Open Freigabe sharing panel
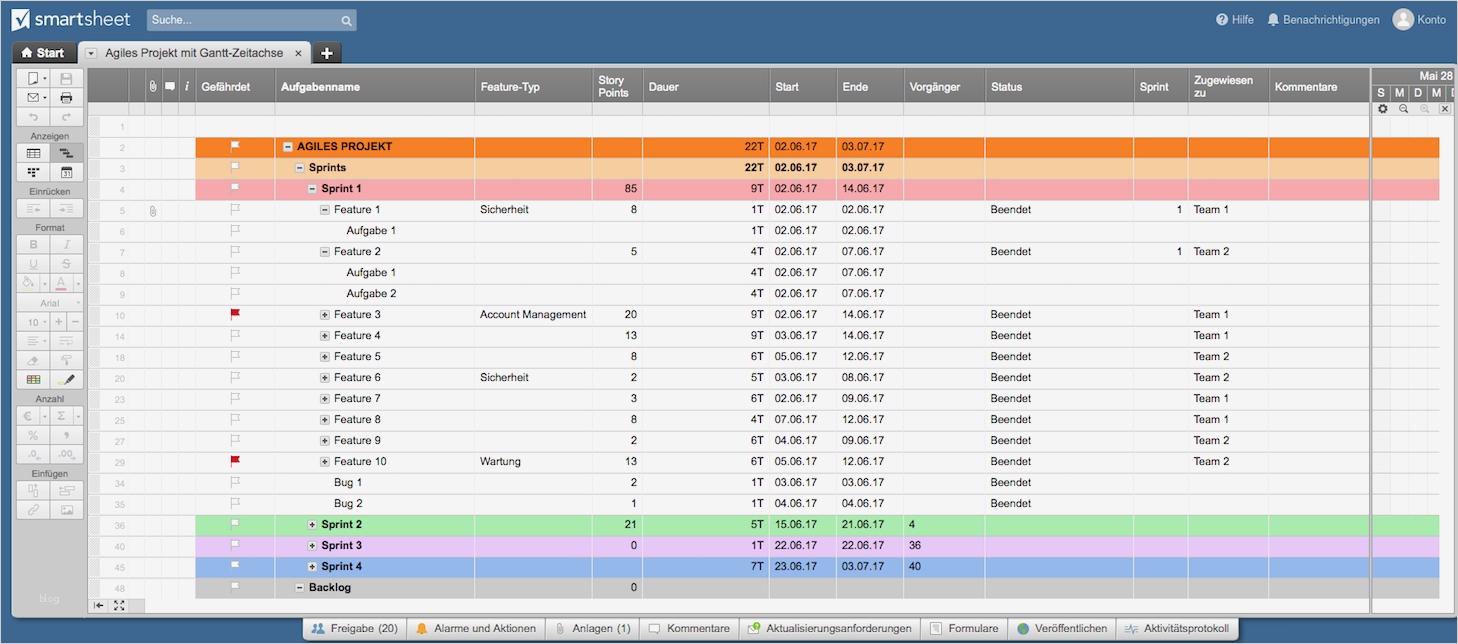The image size is (1458, 644). [355, 628]
